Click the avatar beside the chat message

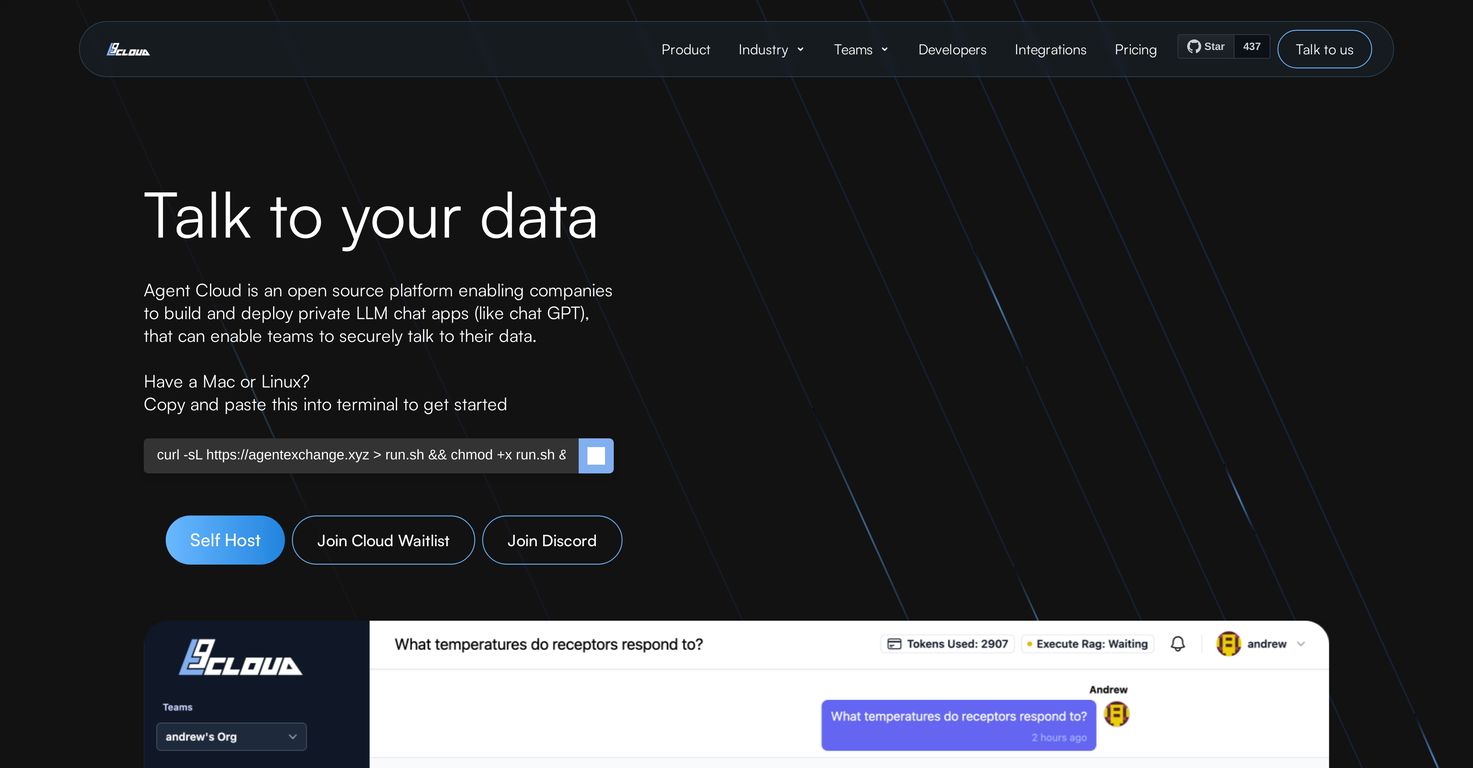click(x=1116, y=714)
